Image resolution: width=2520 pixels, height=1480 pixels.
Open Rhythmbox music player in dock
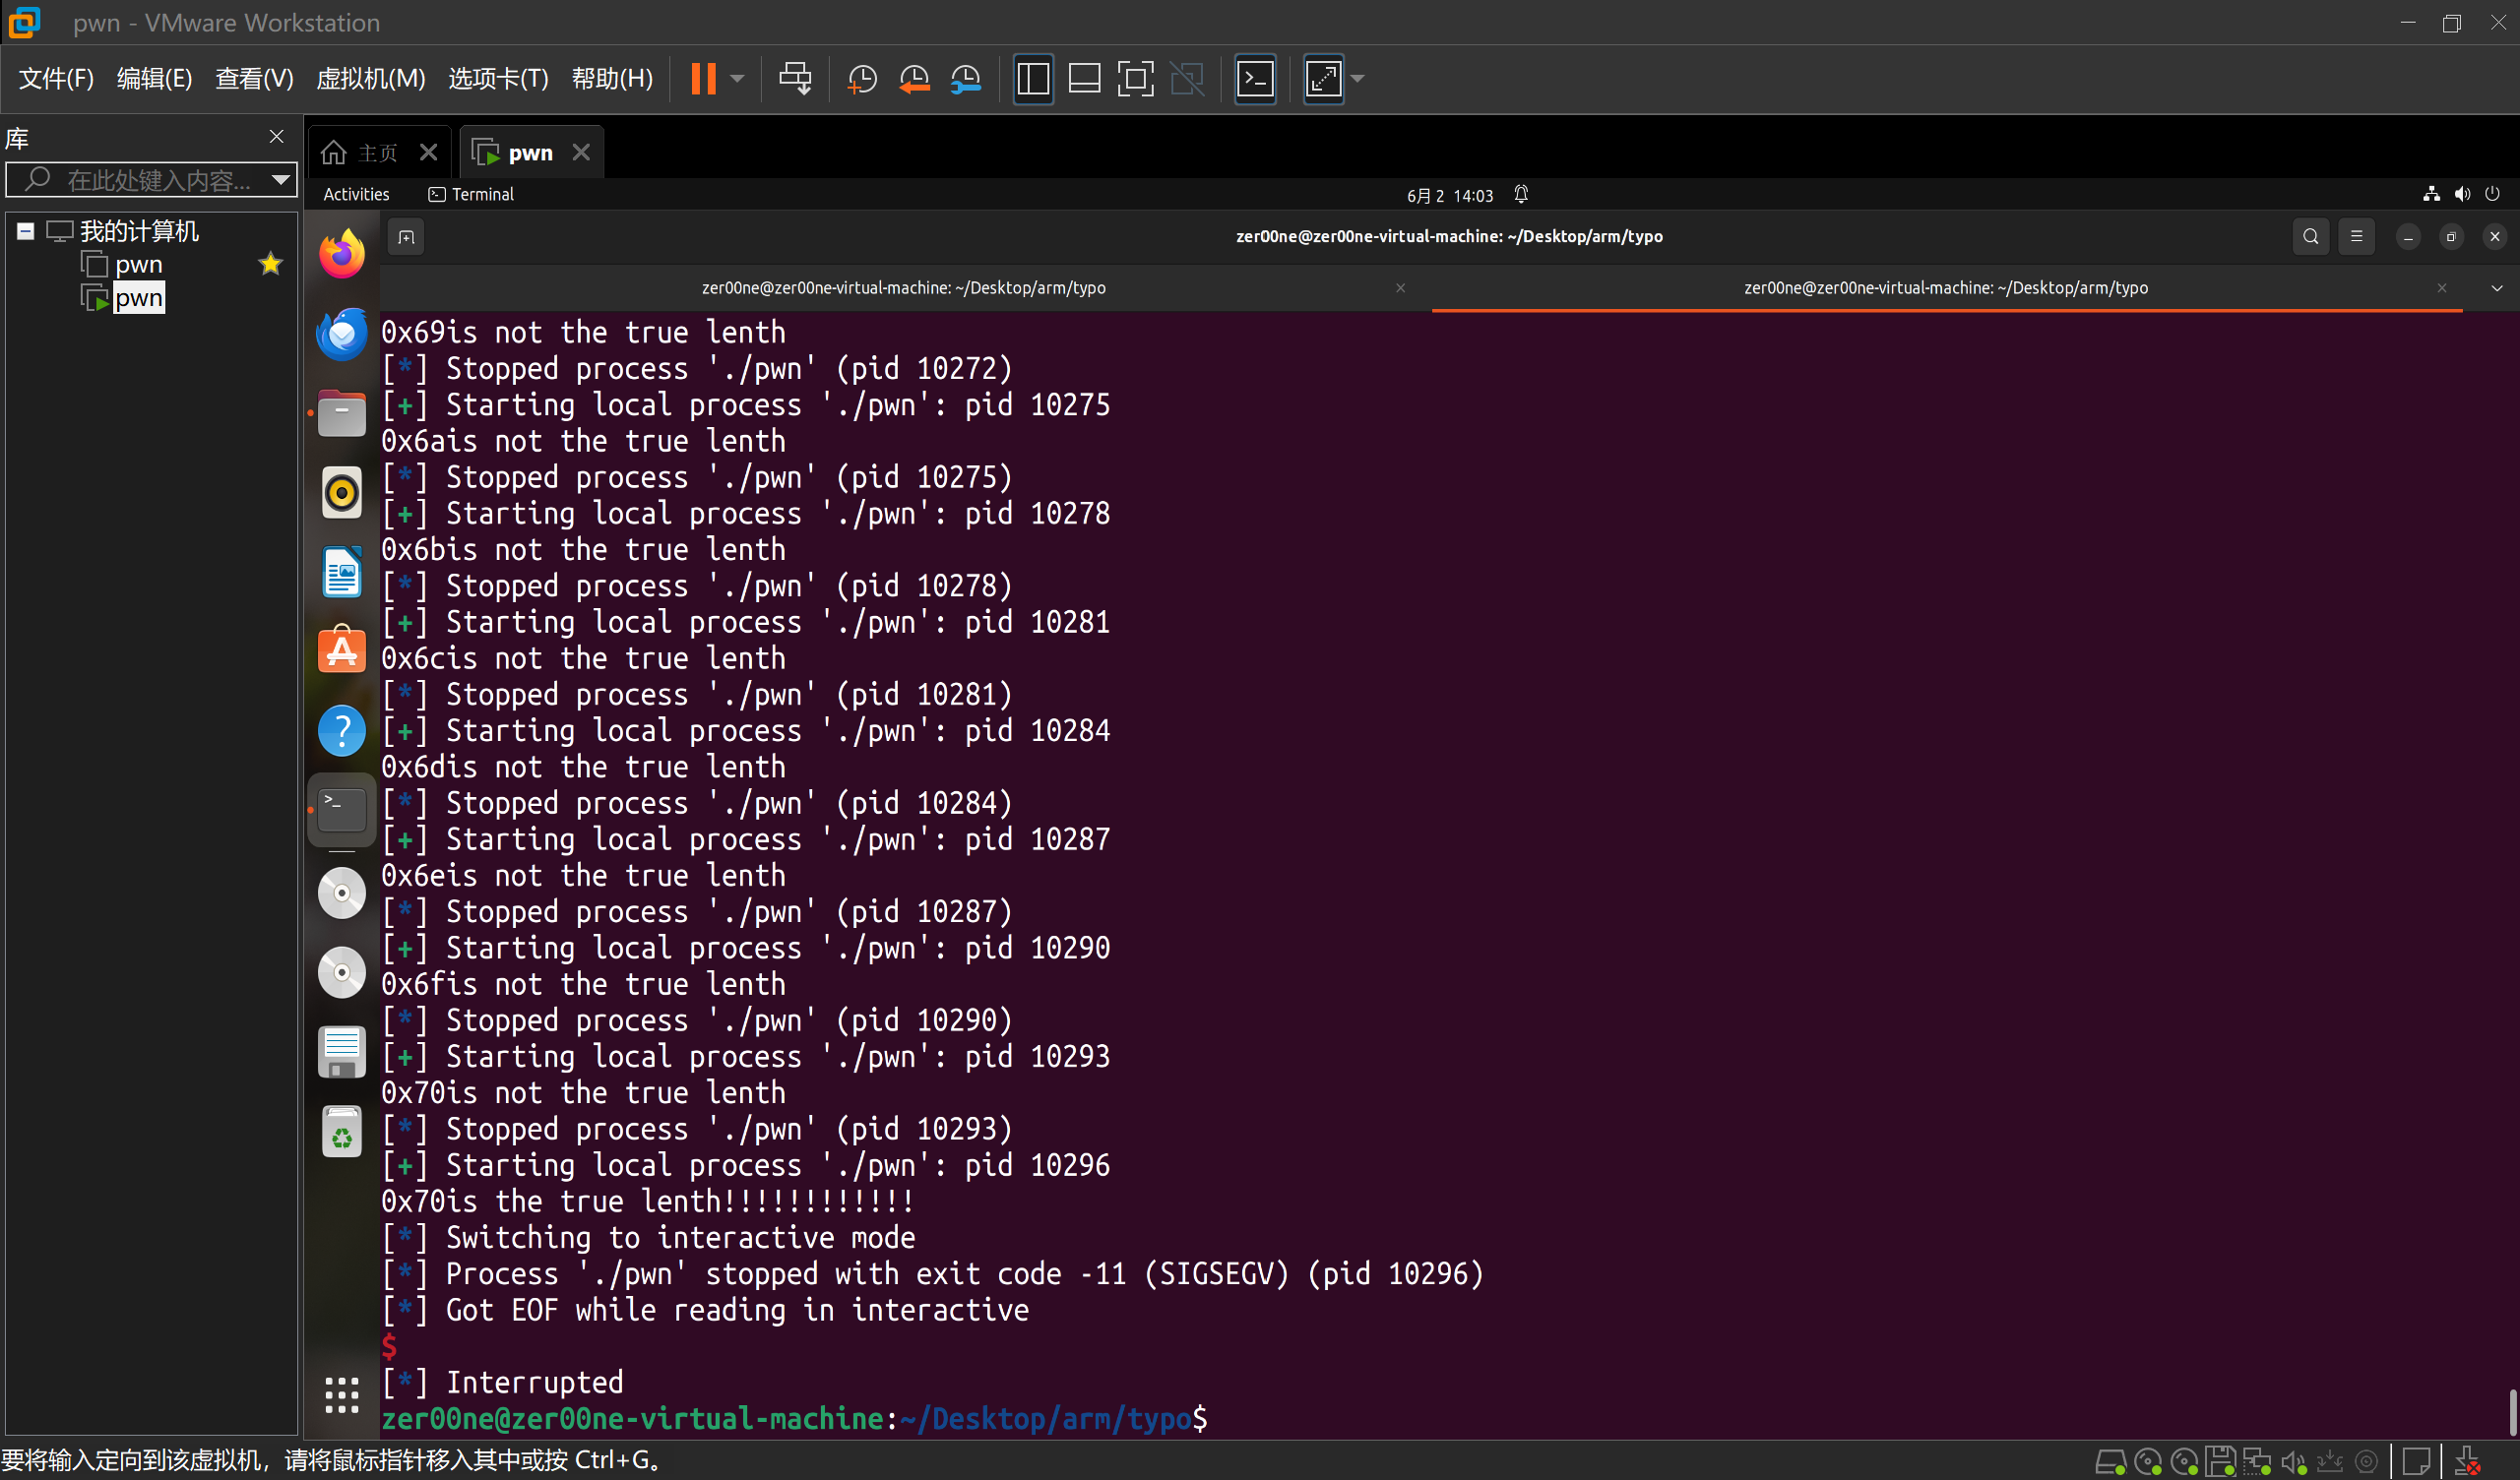[342, 492]
